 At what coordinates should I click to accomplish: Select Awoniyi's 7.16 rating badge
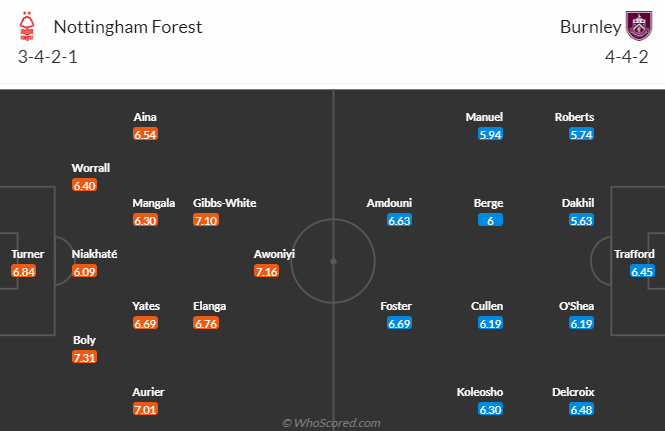267,271
